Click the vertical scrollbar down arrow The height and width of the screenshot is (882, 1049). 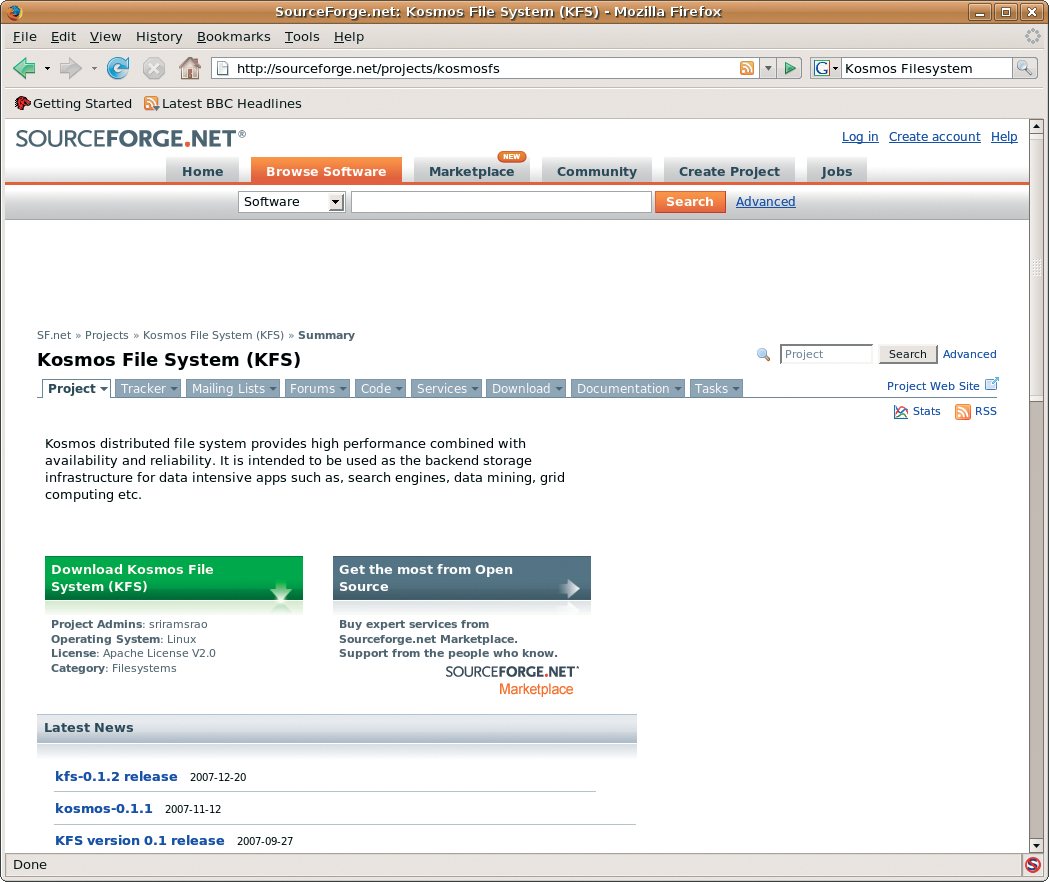coord(1036,845)
